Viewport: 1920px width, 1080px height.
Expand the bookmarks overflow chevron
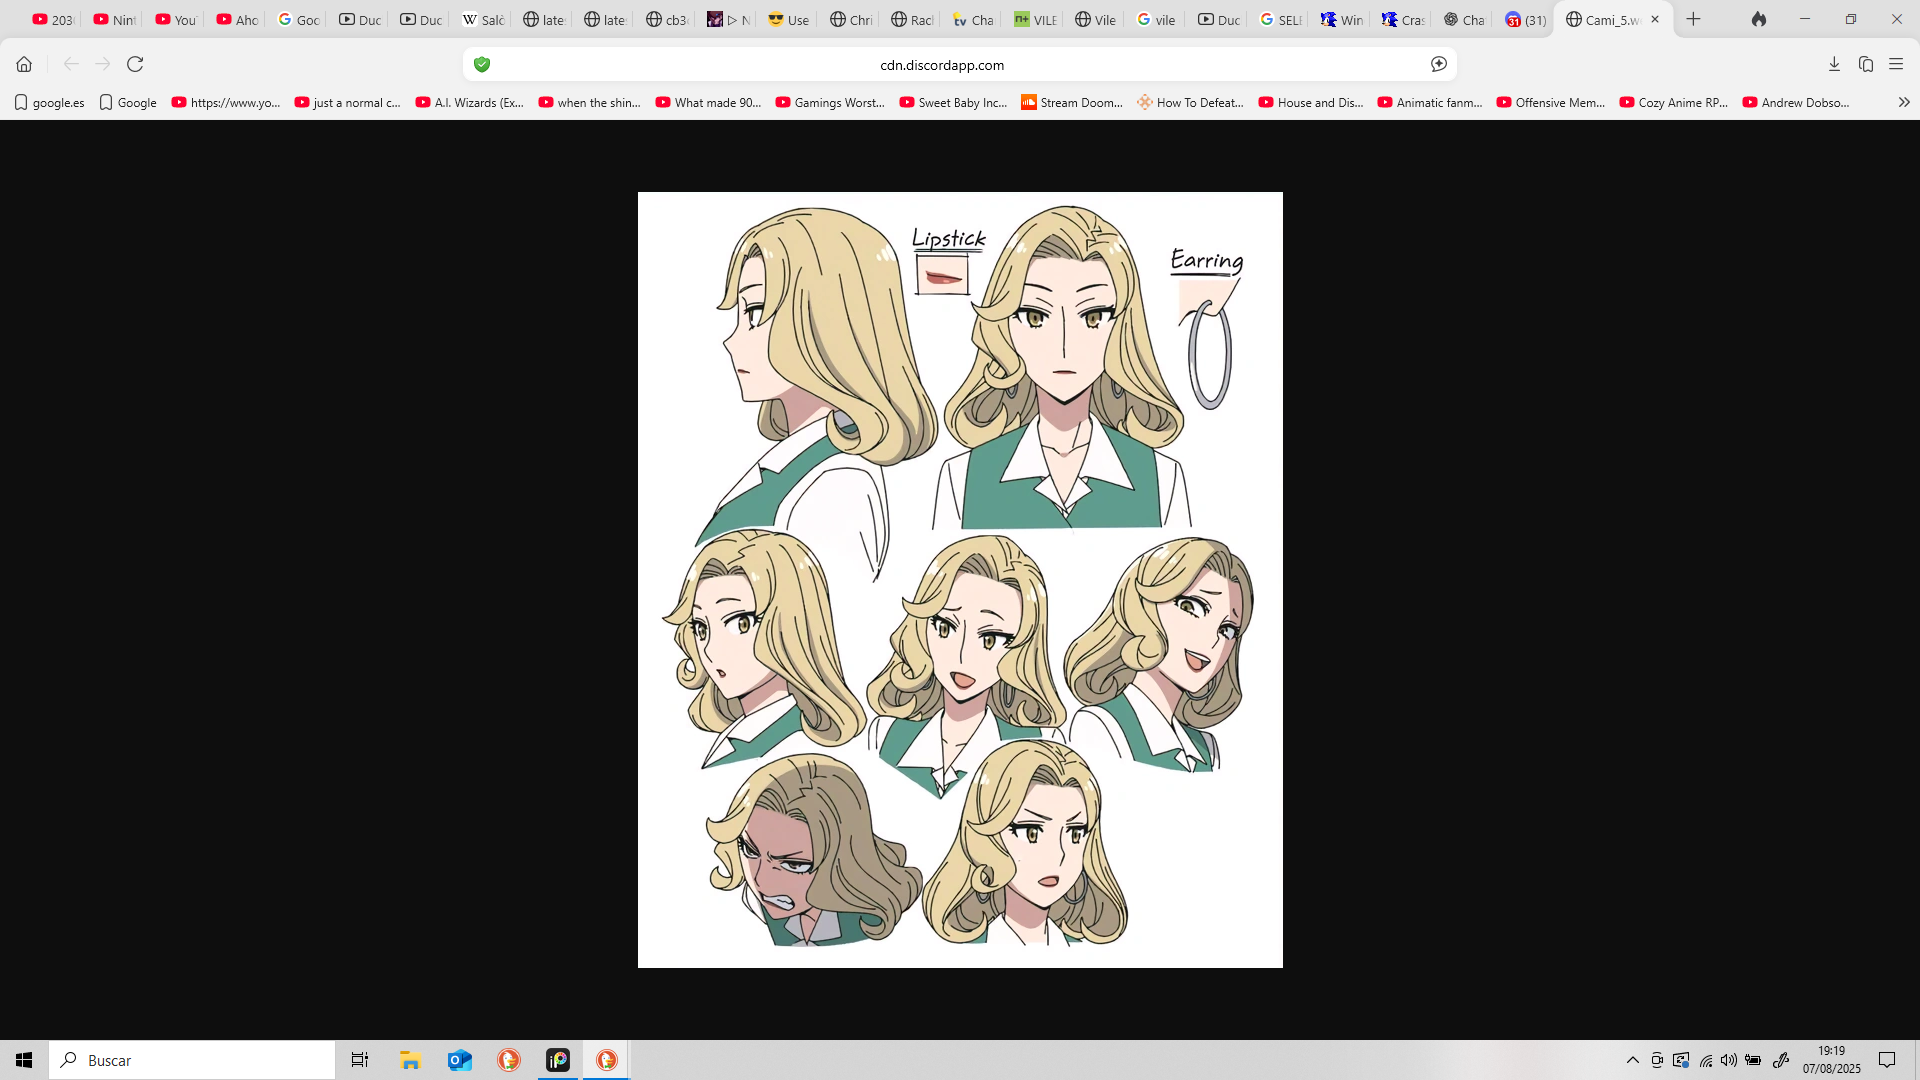pyautogui.click(x=1903, y=102)
